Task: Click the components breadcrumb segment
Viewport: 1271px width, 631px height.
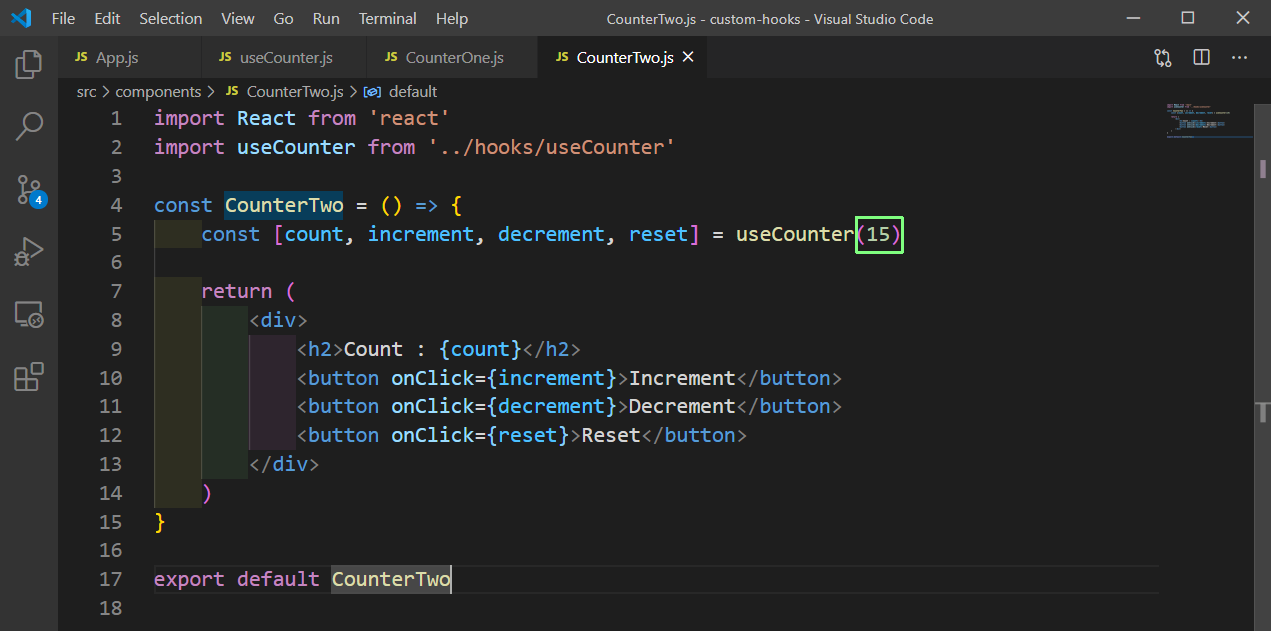Action: click(158, 91)
